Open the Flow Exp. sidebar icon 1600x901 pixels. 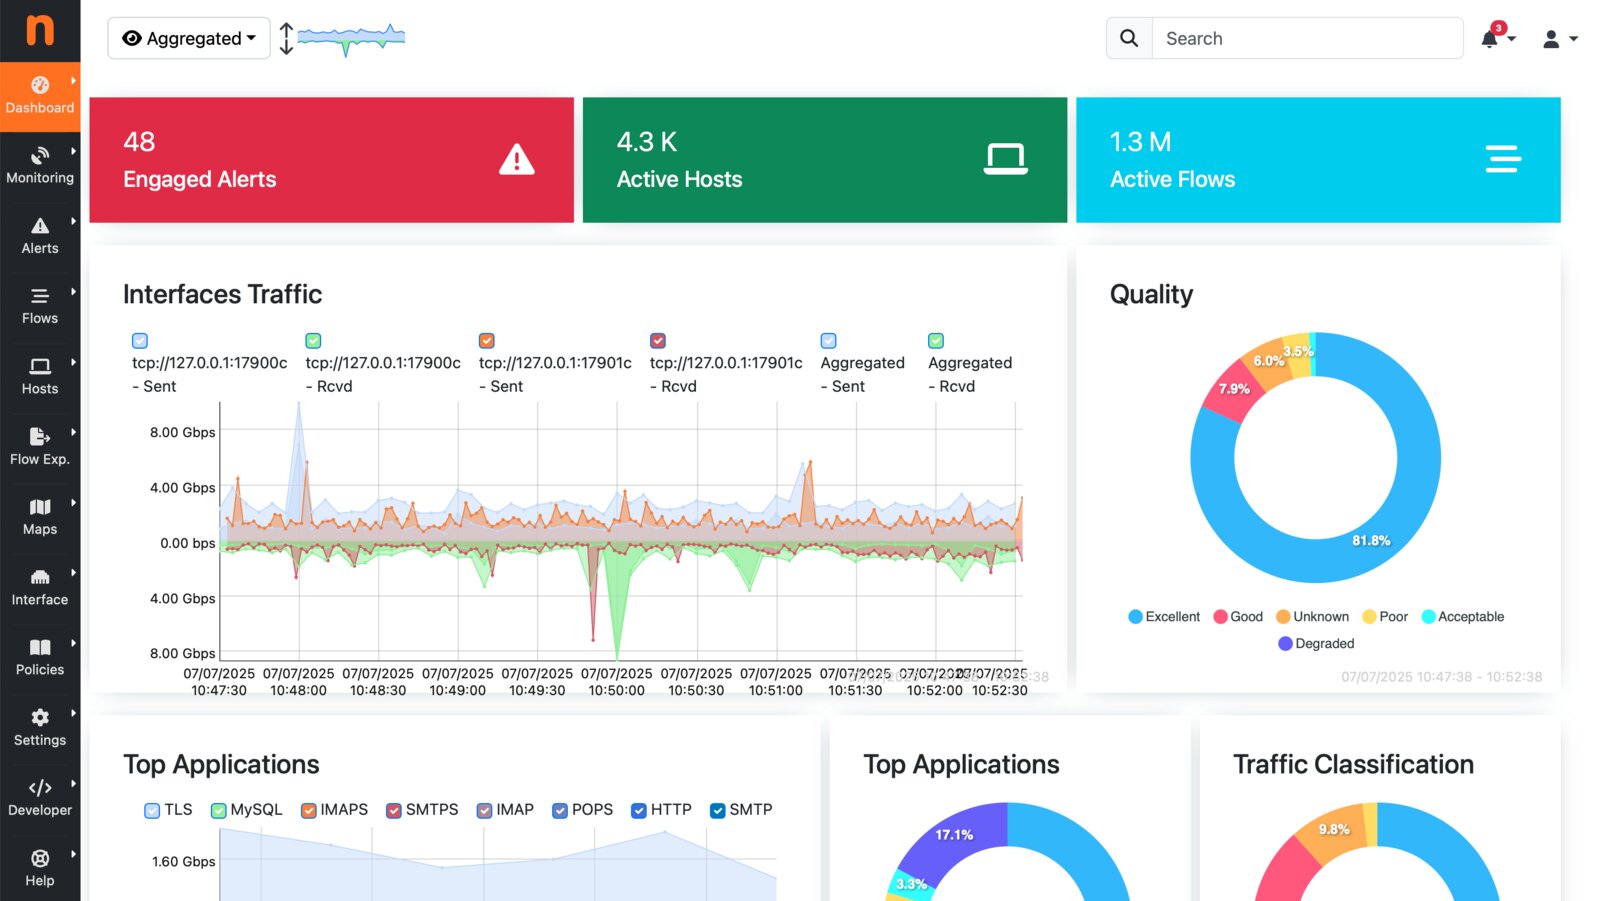tap(40, 436)
